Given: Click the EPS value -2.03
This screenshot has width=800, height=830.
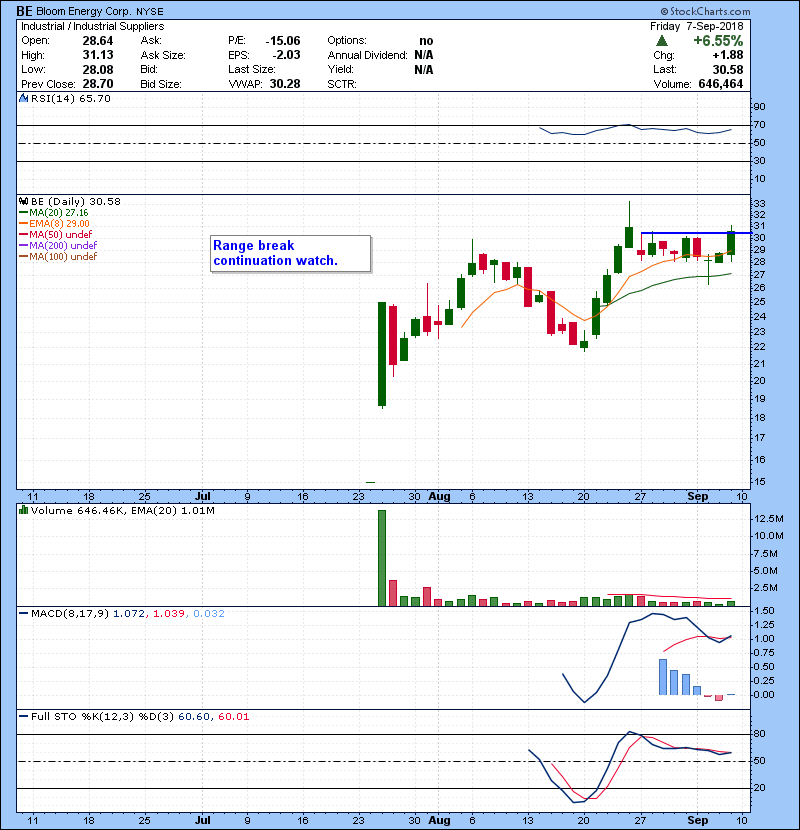Looking at the screenshot, I should tap(286, 55).
